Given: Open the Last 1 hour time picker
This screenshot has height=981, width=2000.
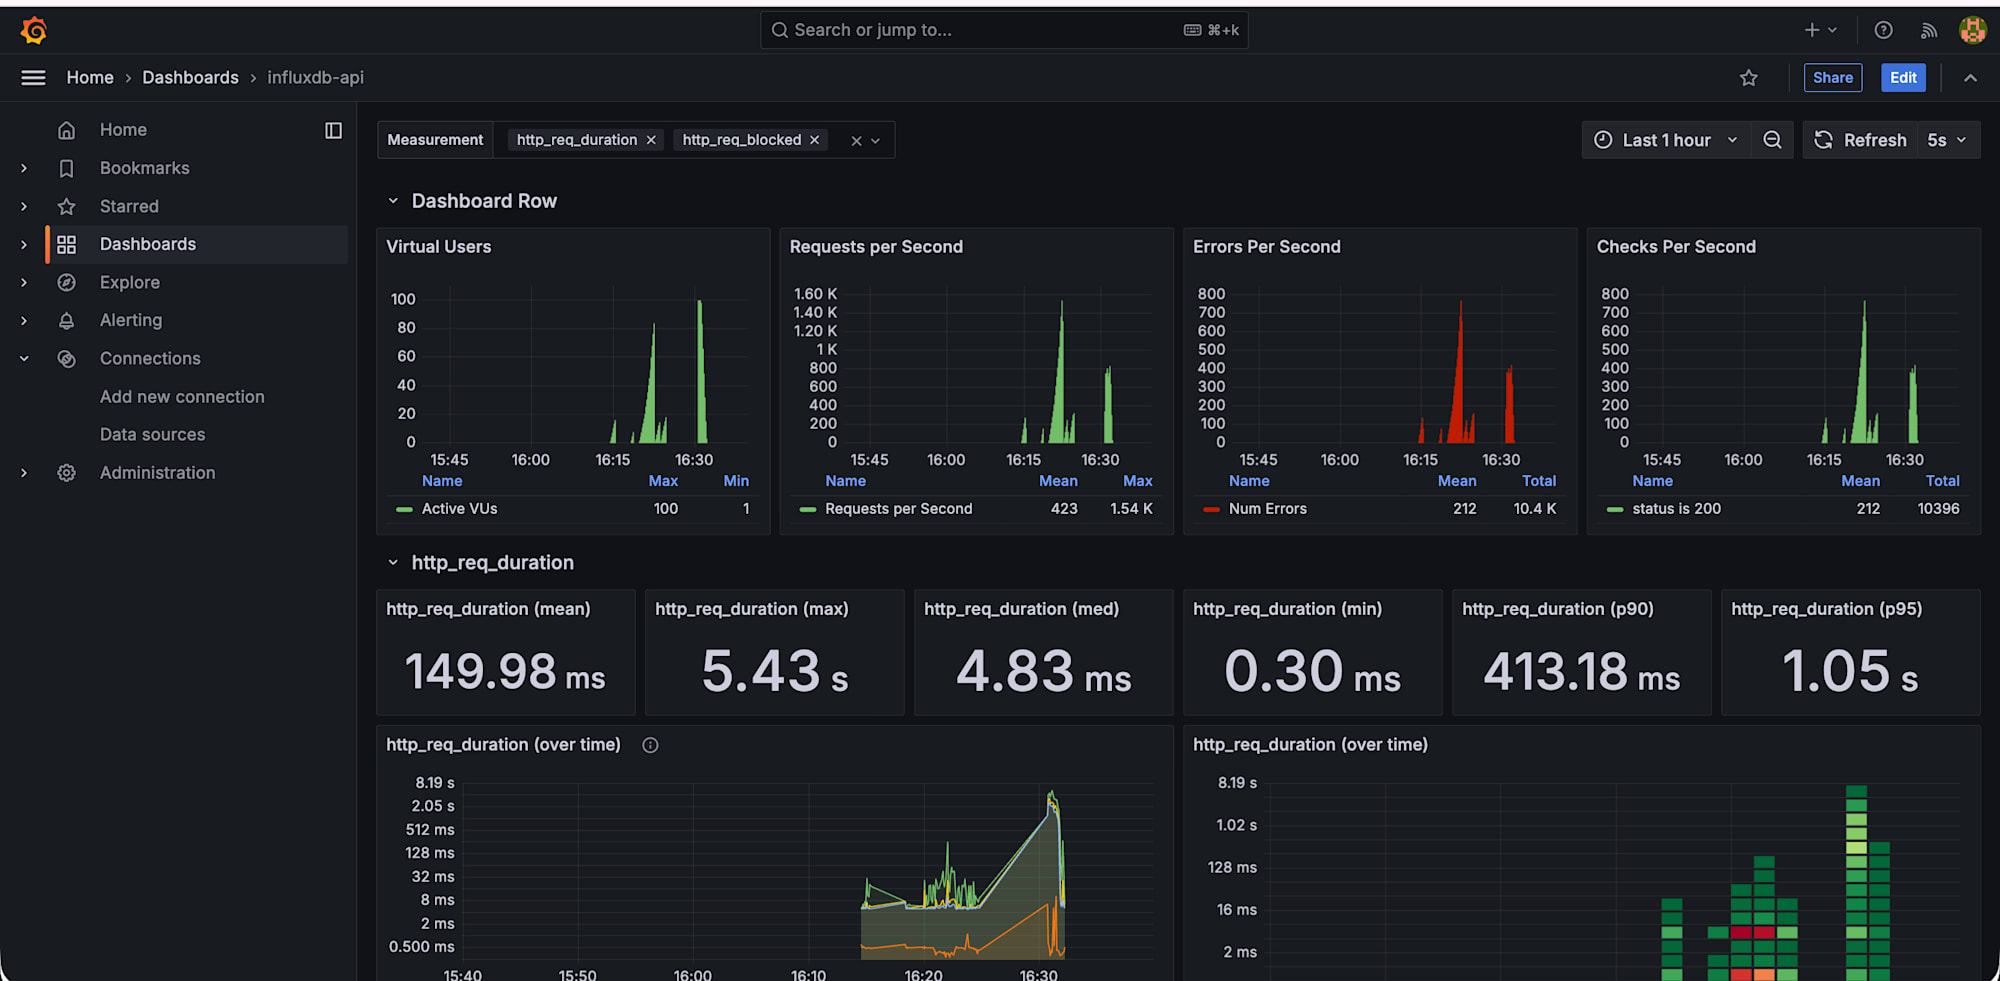Looking at the screenshot, I should click(x=1665, y=140).
